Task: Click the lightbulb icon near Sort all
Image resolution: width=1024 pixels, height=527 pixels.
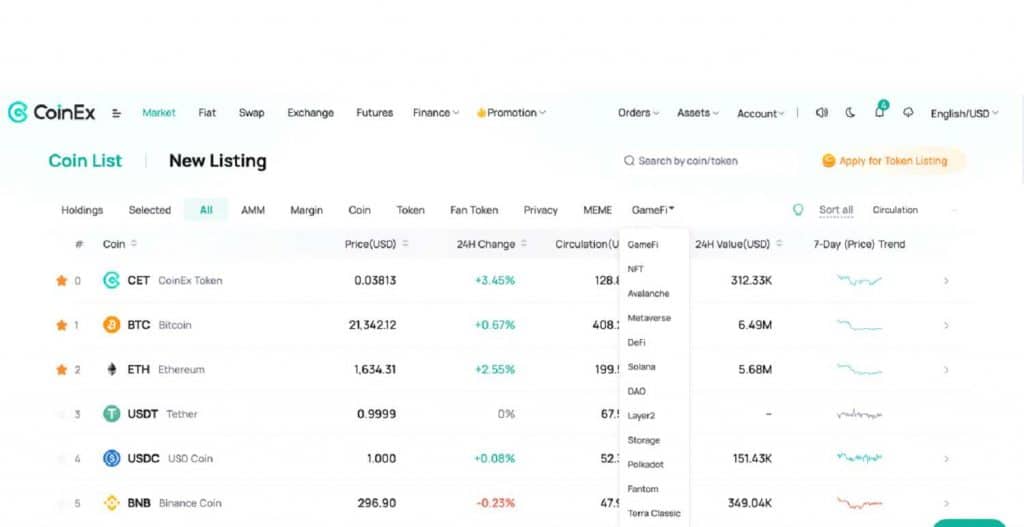Action: 797,210
